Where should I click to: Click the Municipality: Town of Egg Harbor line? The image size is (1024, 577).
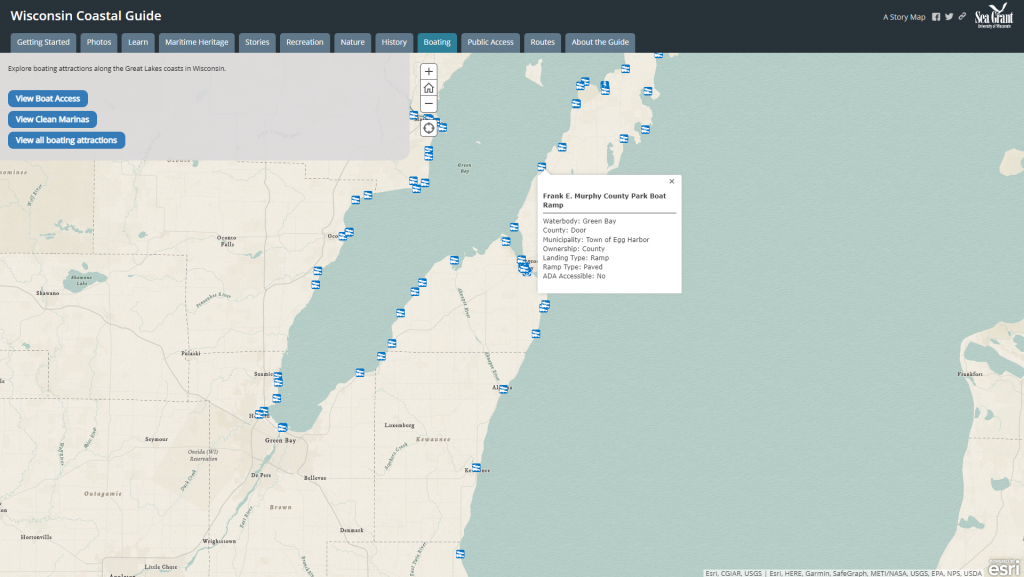tap(596, 240)
